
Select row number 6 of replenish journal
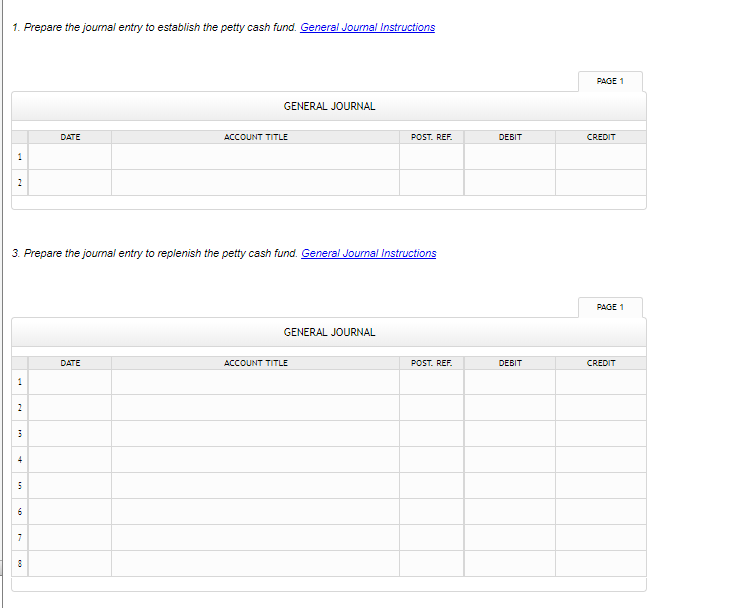pyautogui.click(x=20, y=512)
